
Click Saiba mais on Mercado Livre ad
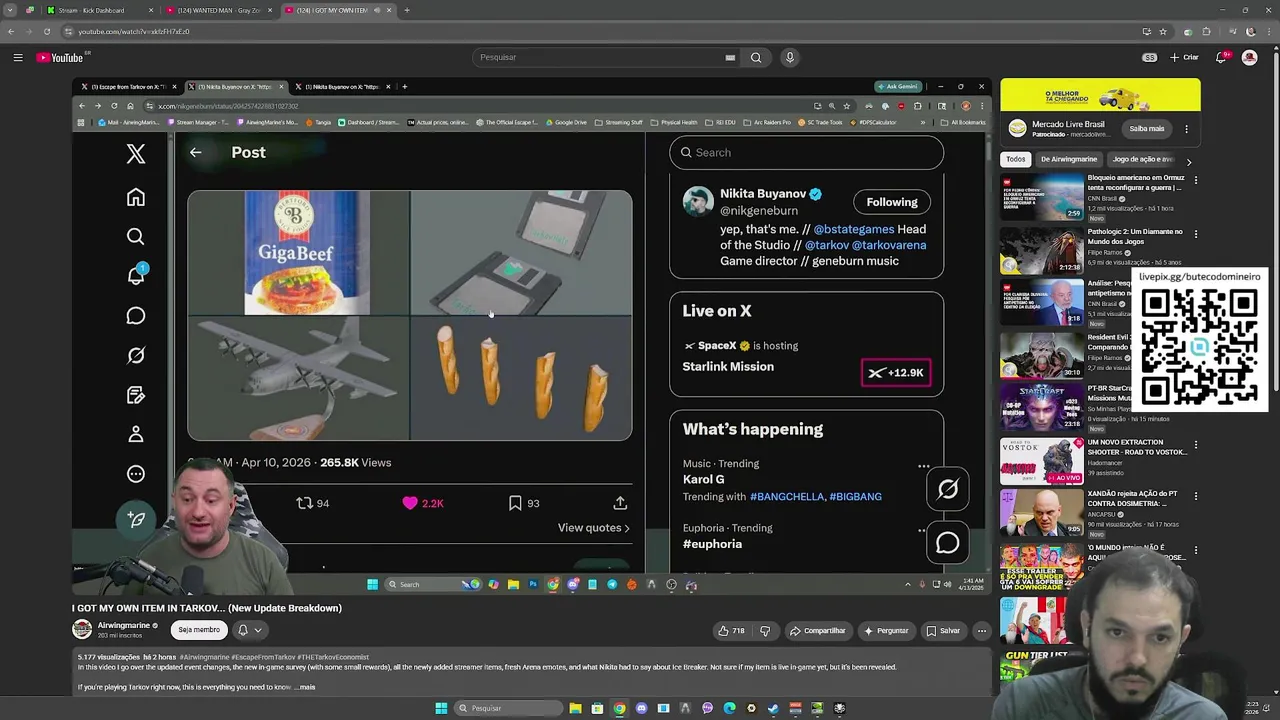1147,129
